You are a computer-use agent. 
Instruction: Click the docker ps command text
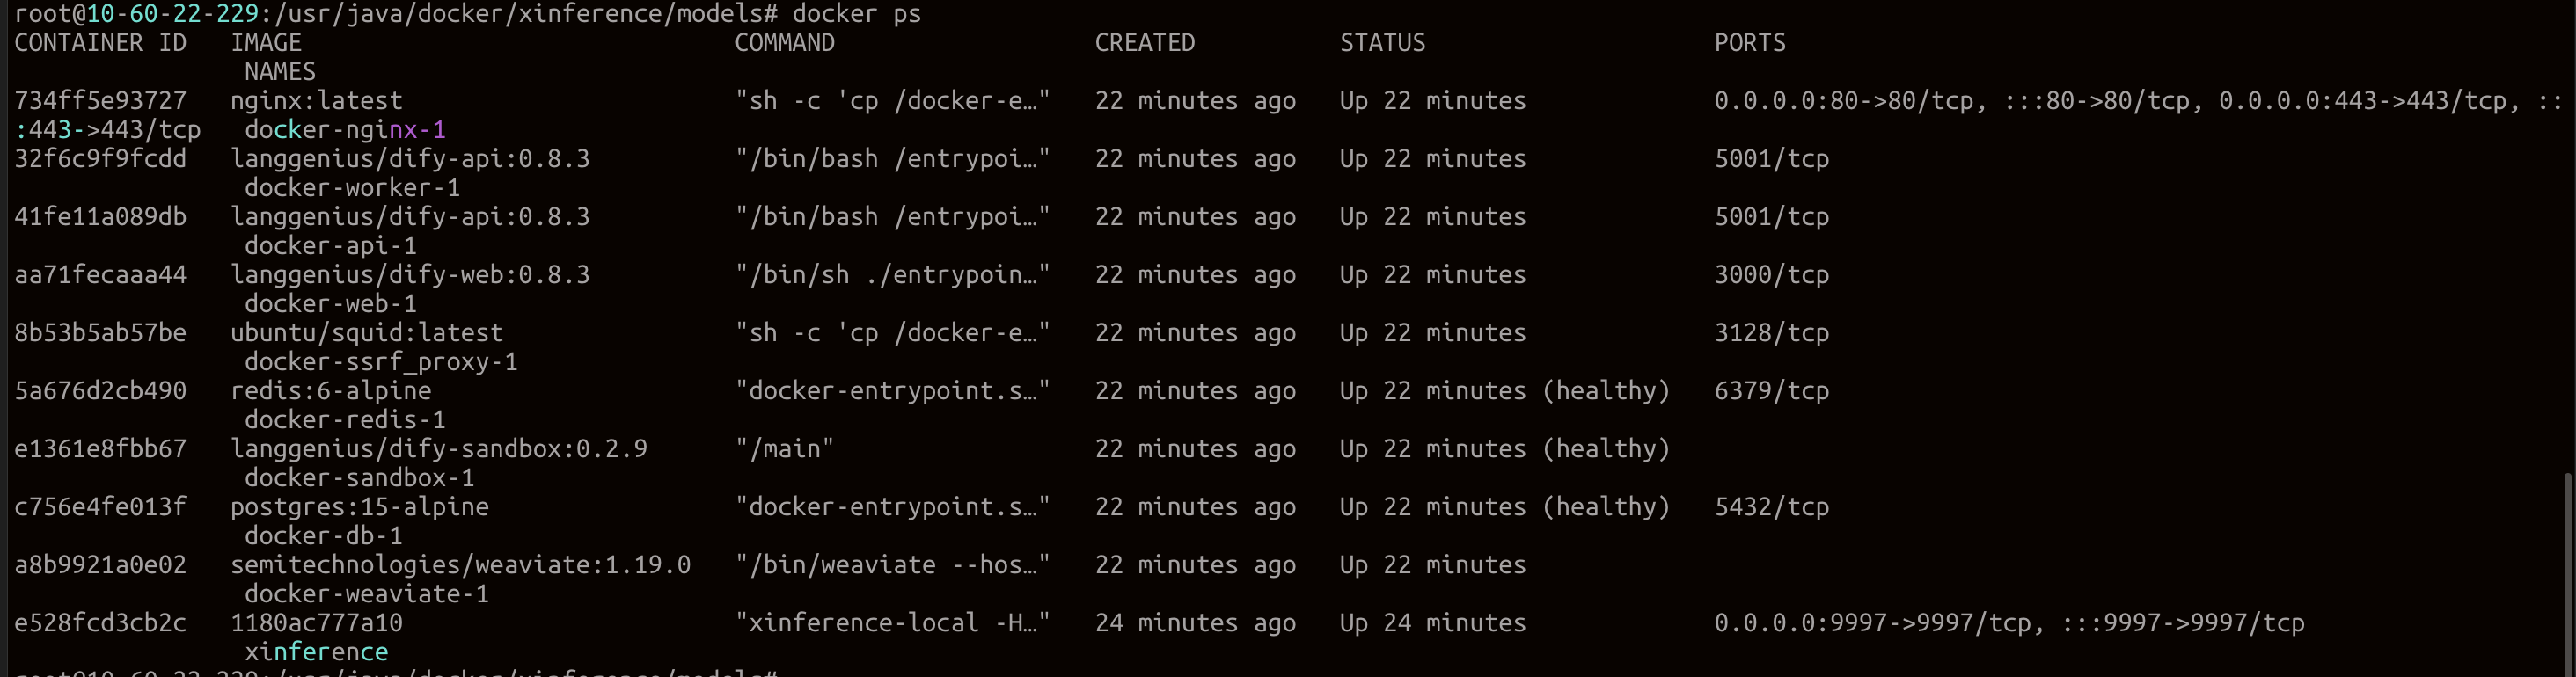coord(857,14)
